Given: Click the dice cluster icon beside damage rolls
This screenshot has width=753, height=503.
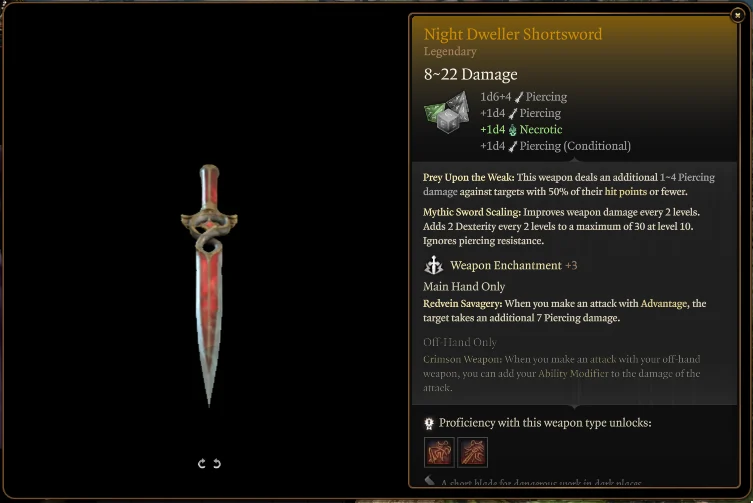Looking at the screenshot, I should pos(447,112).
